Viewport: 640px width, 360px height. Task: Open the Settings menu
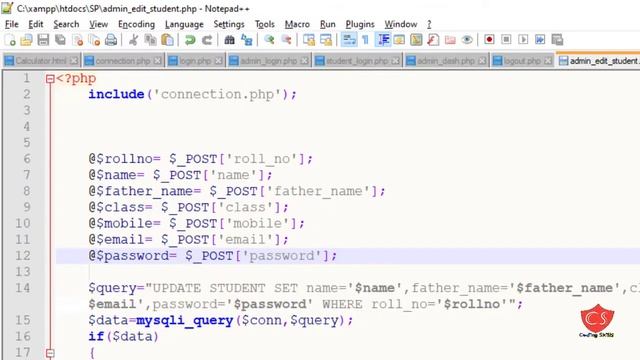(229, 24)
